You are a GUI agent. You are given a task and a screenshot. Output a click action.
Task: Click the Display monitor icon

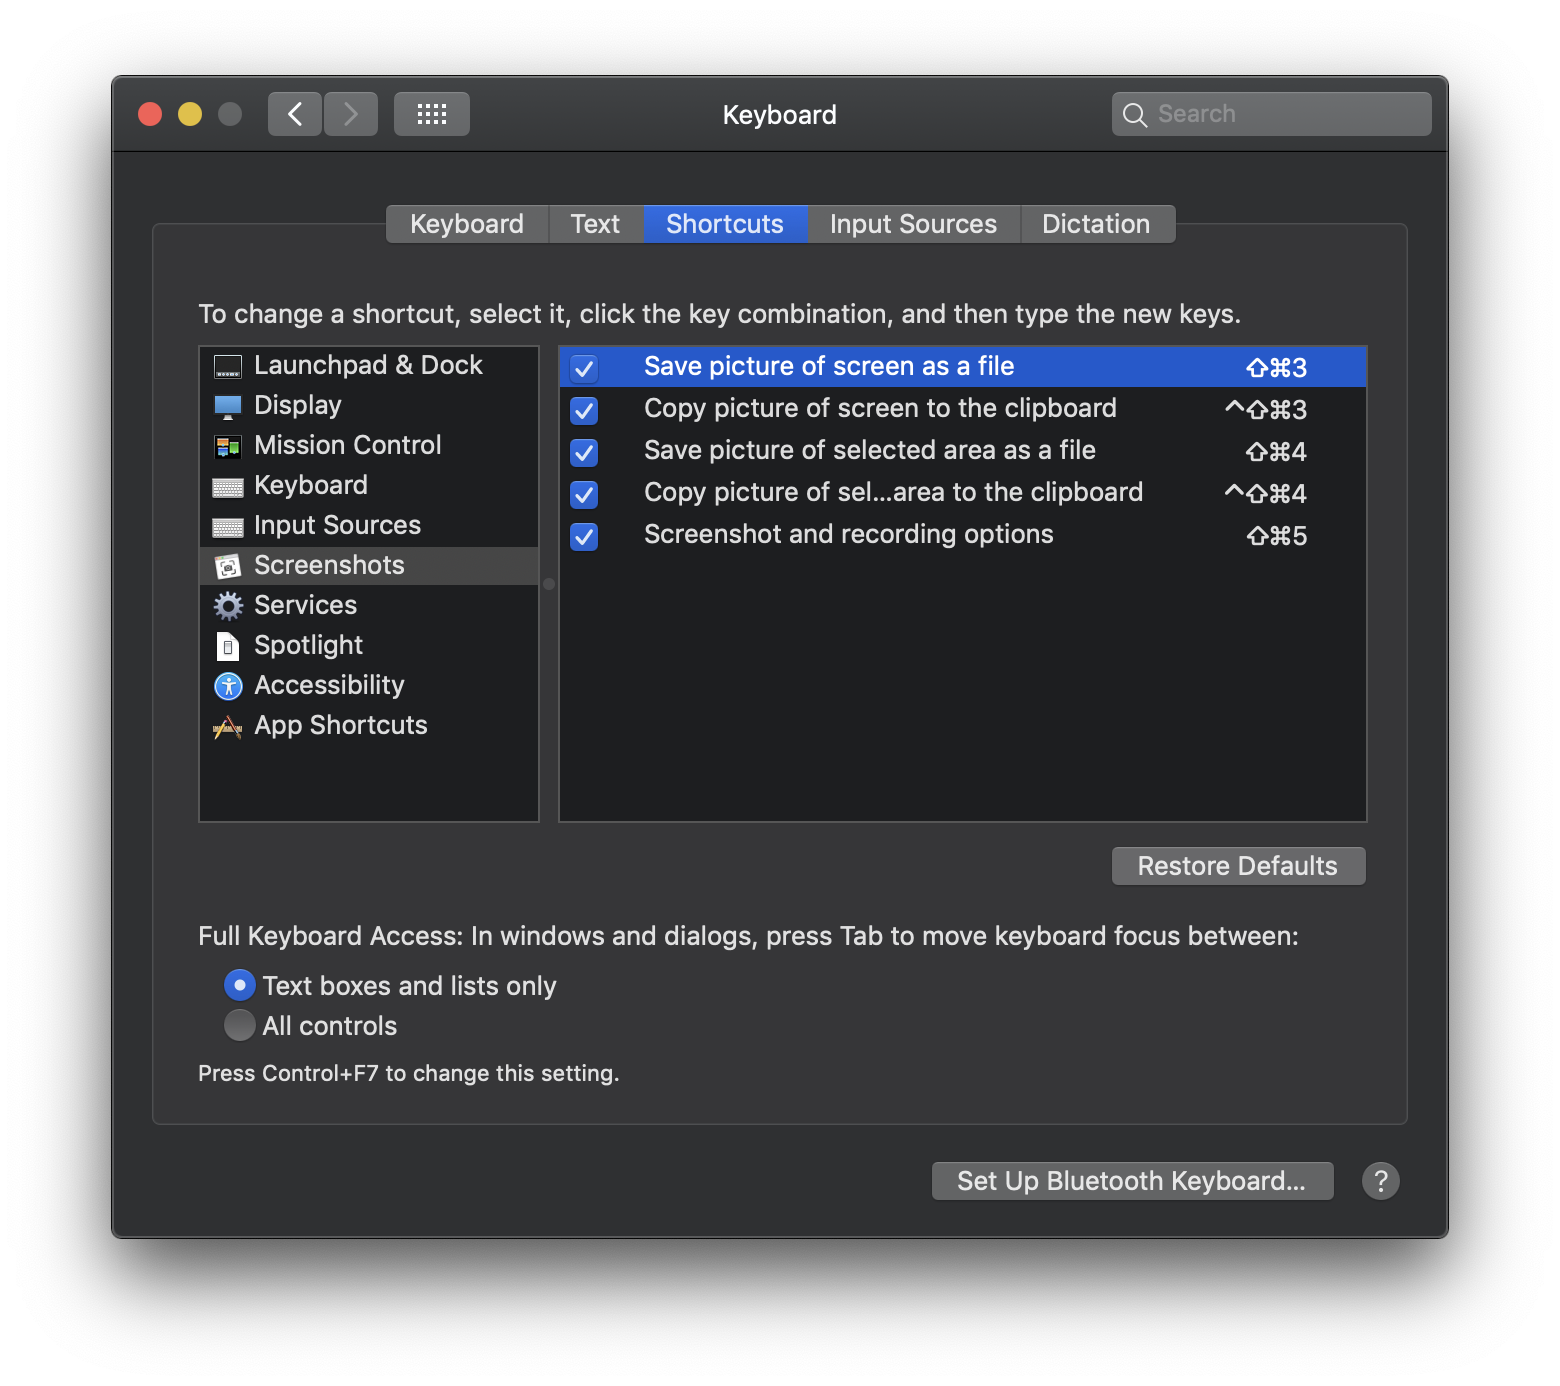pos(228,407)
